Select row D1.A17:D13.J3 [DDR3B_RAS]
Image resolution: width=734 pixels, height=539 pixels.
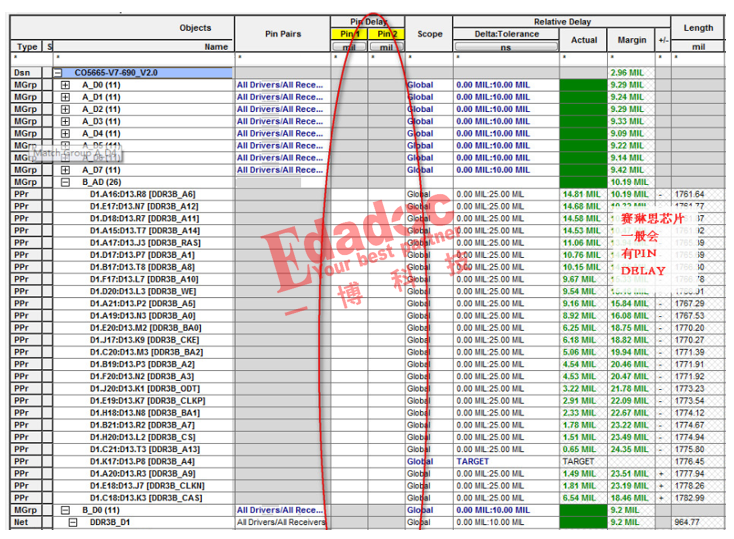click(145, 243)
